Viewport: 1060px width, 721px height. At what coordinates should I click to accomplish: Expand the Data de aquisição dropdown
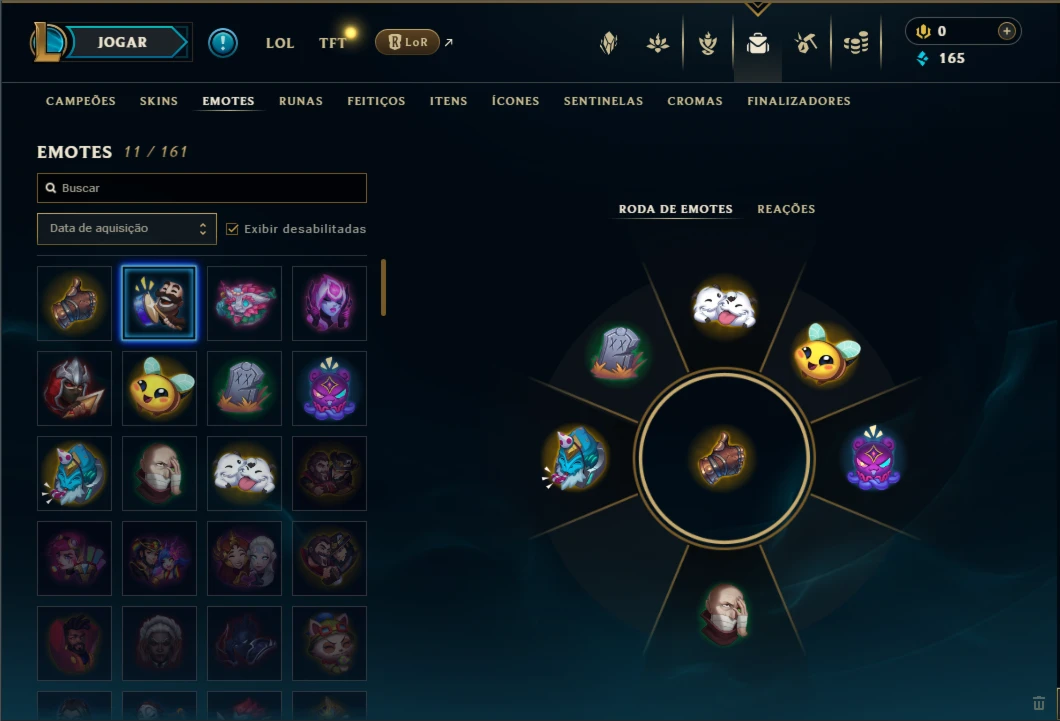coord(126,228)
